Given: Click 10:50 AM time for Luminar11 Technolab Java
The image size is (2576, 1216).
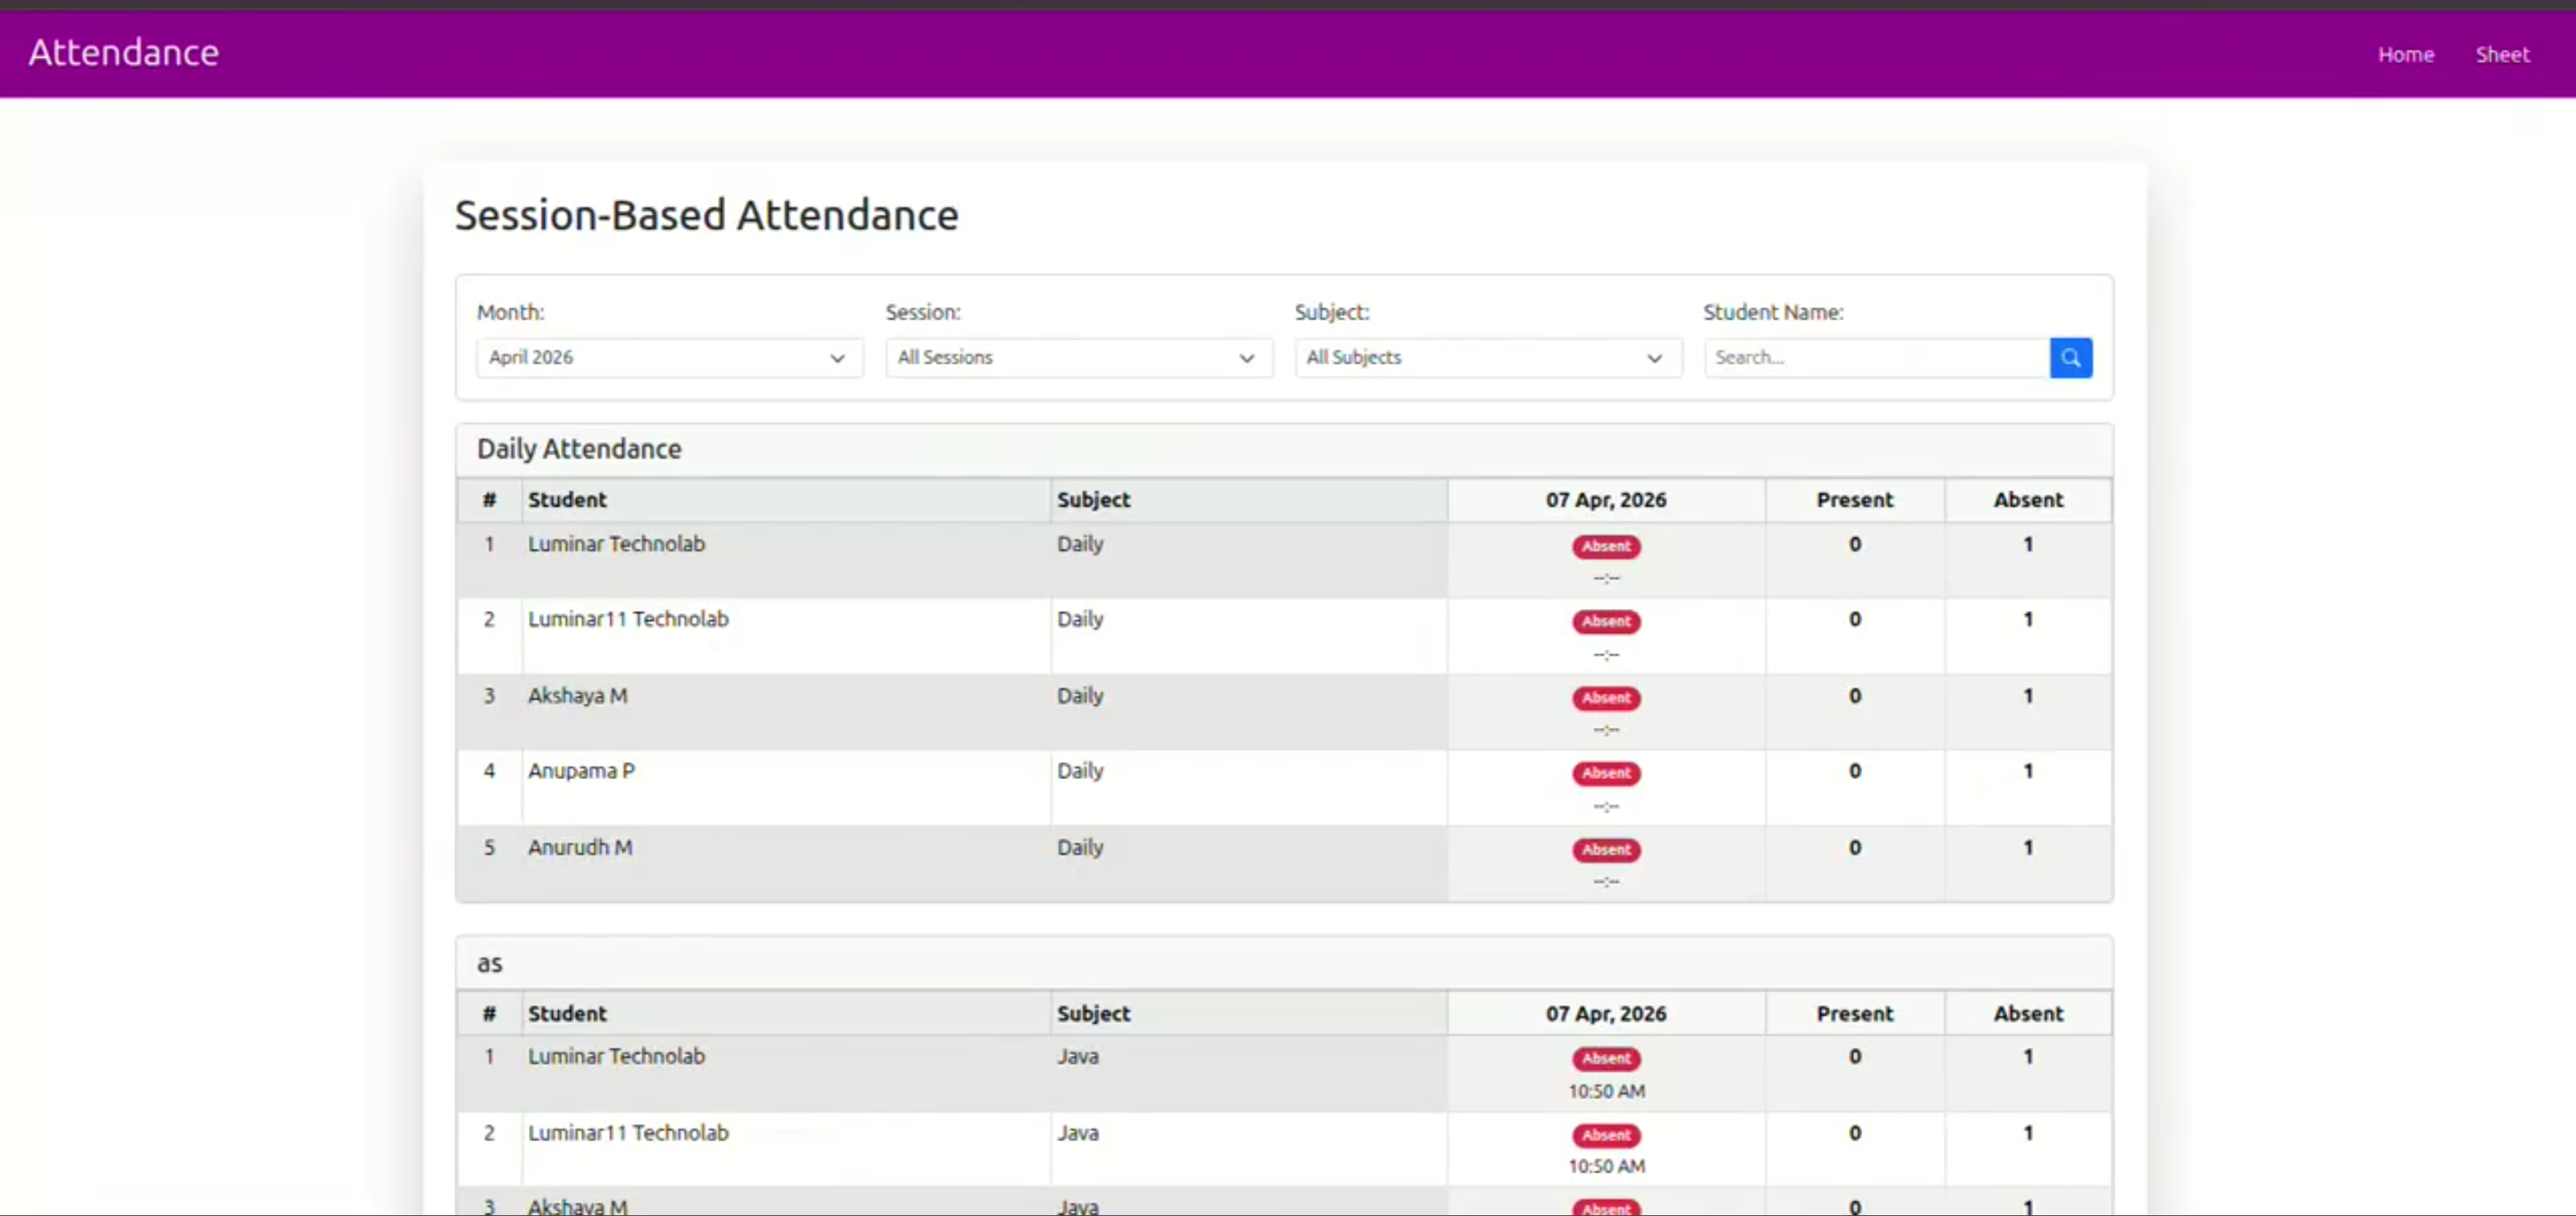Looking at the screenshot, I should tap(1606, 1166).
